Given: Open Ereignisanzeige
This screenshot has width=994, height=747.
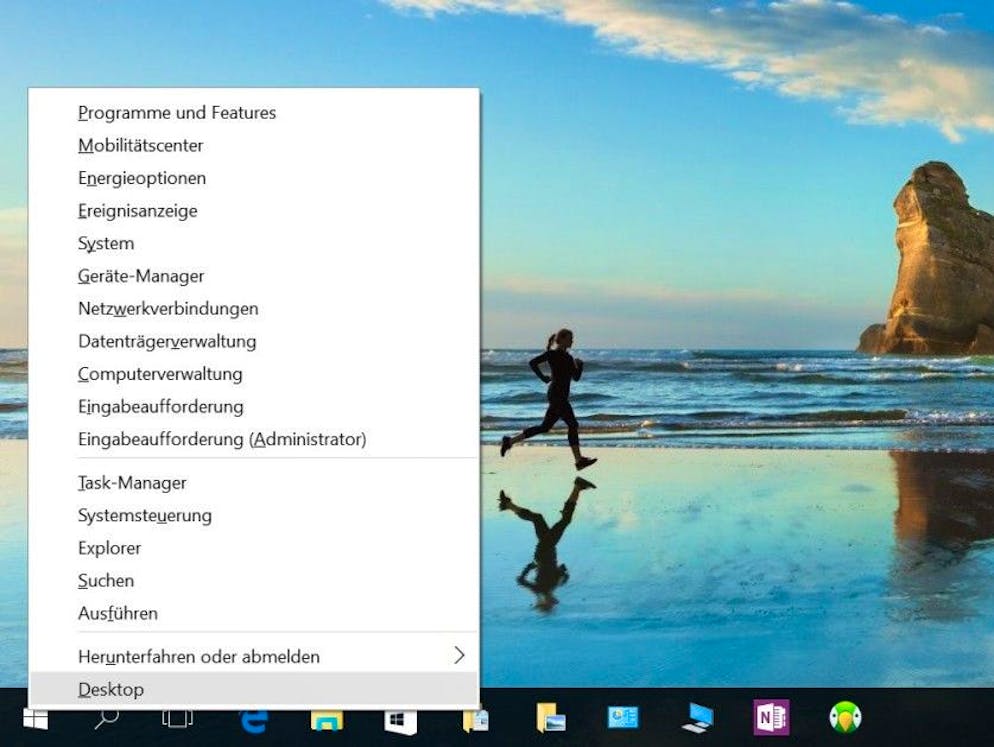Looking at the screenshot, I should click(x=254, y=211).
